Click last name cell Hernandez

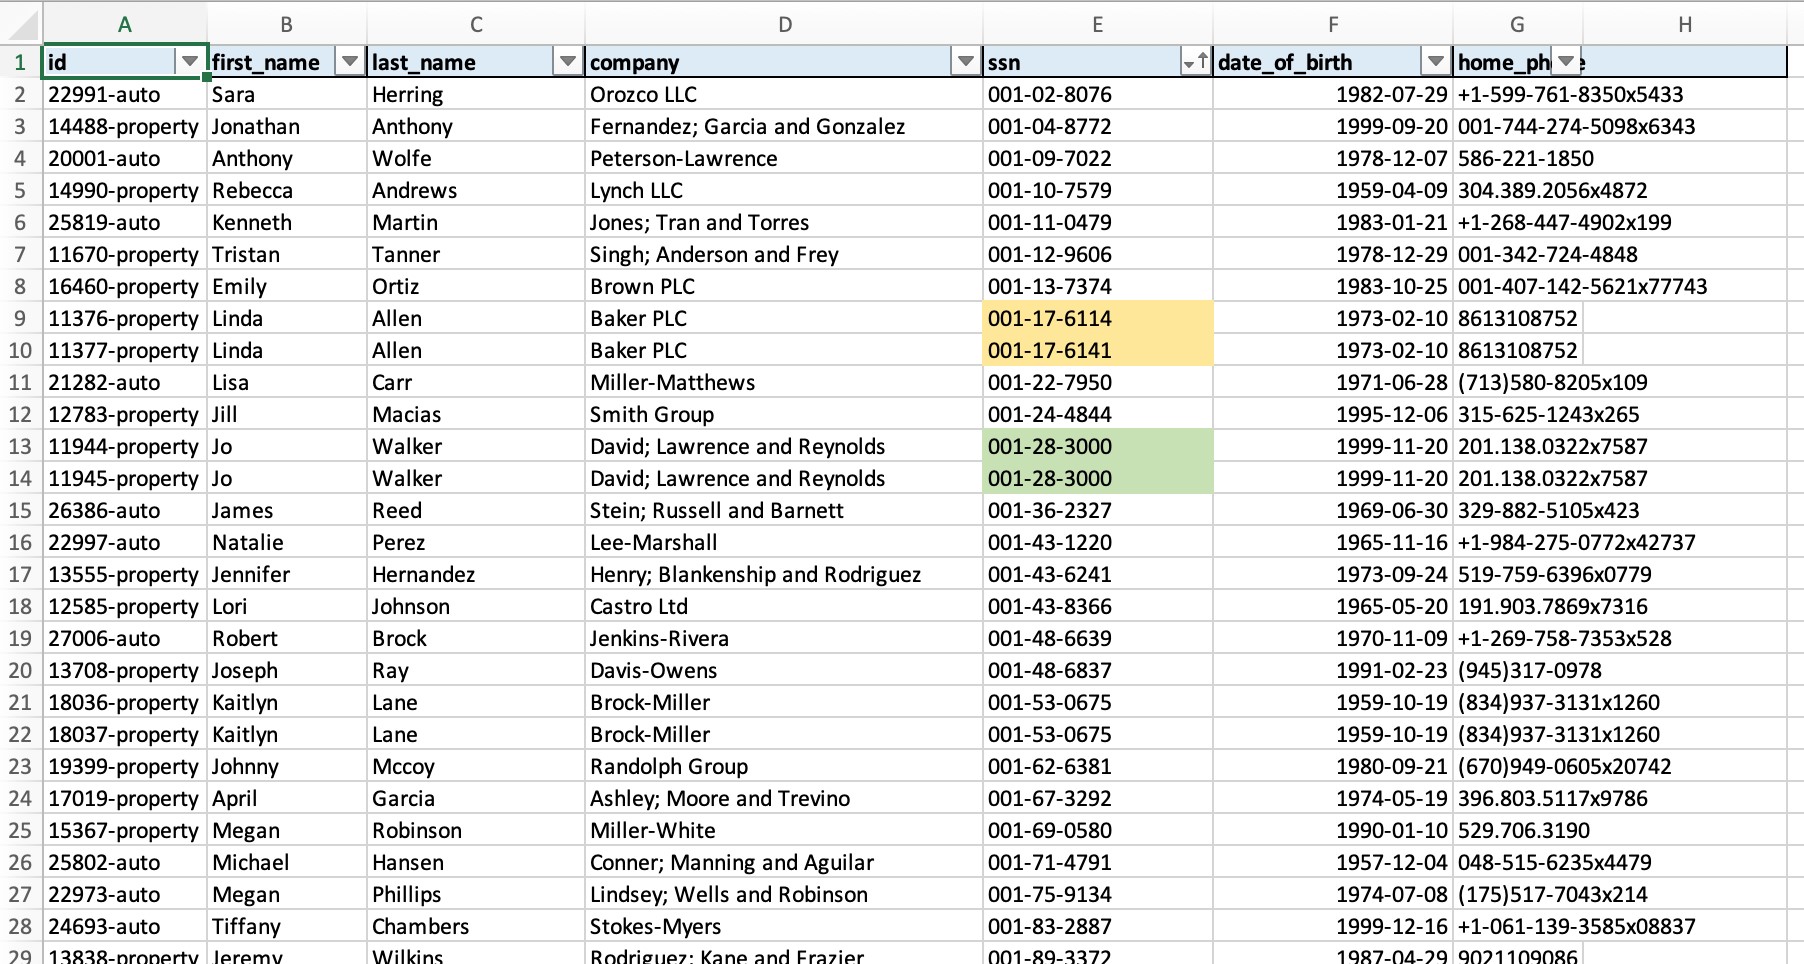click(x=475, y=574)
